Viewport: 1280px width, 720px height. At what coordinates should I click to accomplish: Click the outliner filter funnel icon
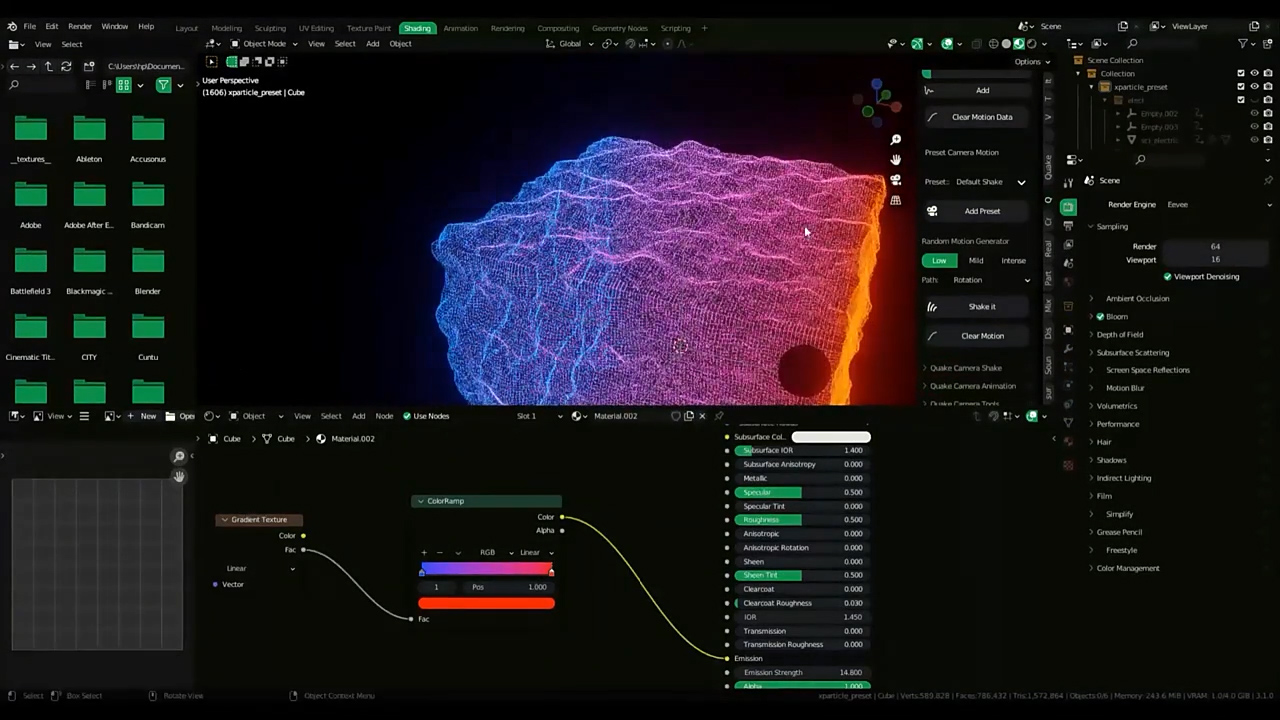(1243, 44)
